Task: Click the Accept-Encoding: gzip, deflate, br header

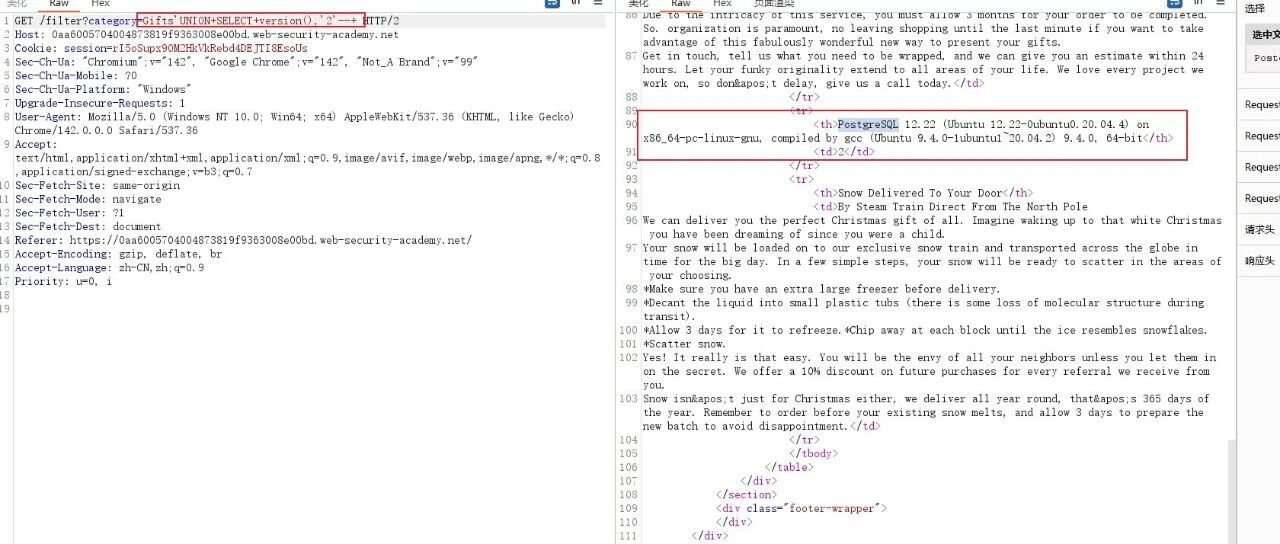Action: (119, 254)
